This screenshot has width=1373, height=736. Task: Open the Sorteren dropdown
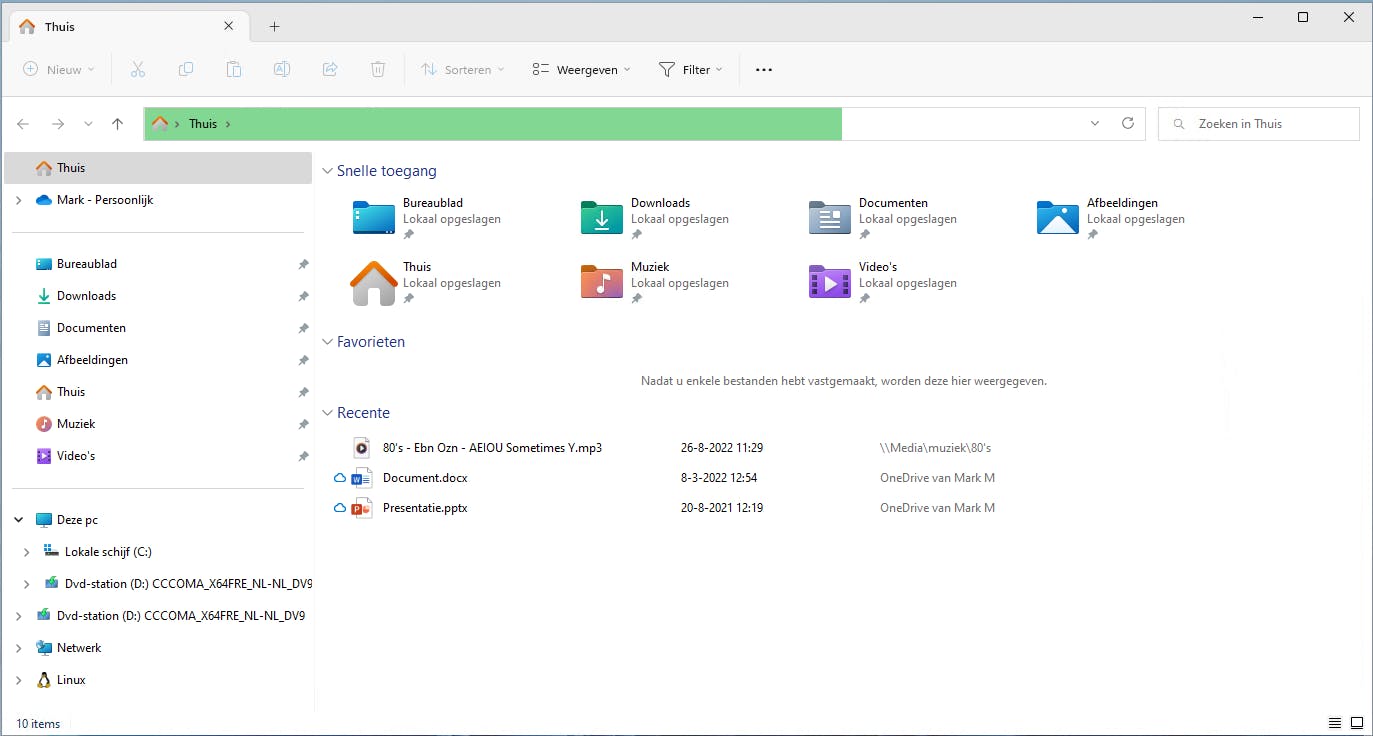coord(463,69)
